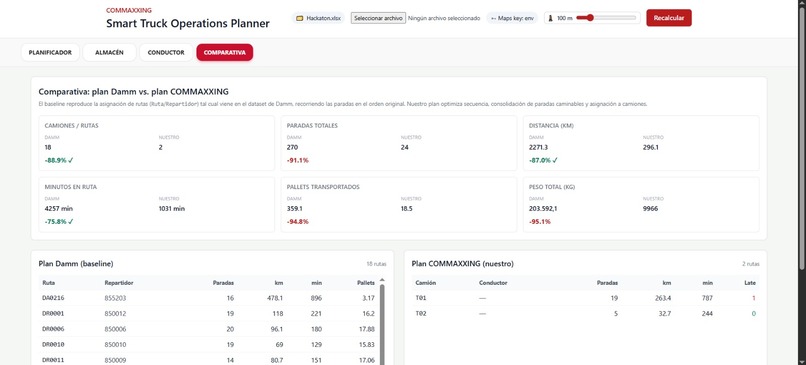Click the Recalcular button
The image size is (806, 365).
pyautogui.click(x=669, y=18)
